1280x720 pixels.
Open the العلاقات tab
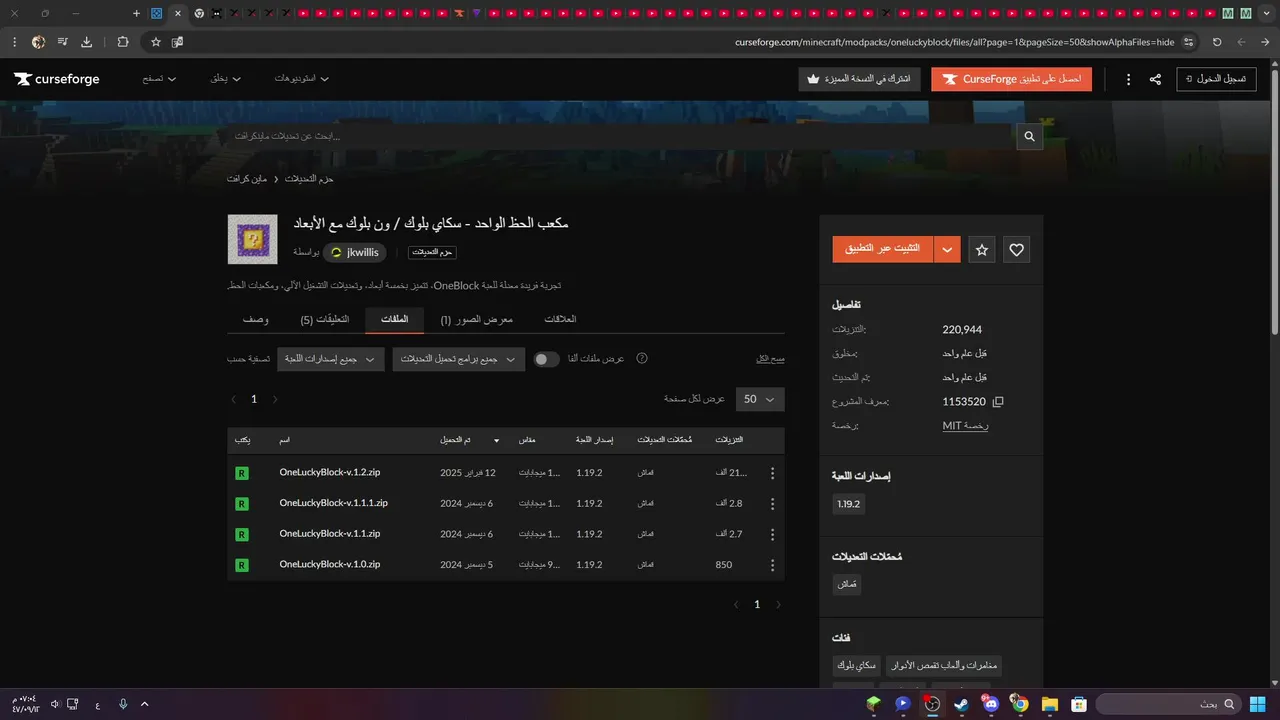pyautogui.click(x=560, y=319)
